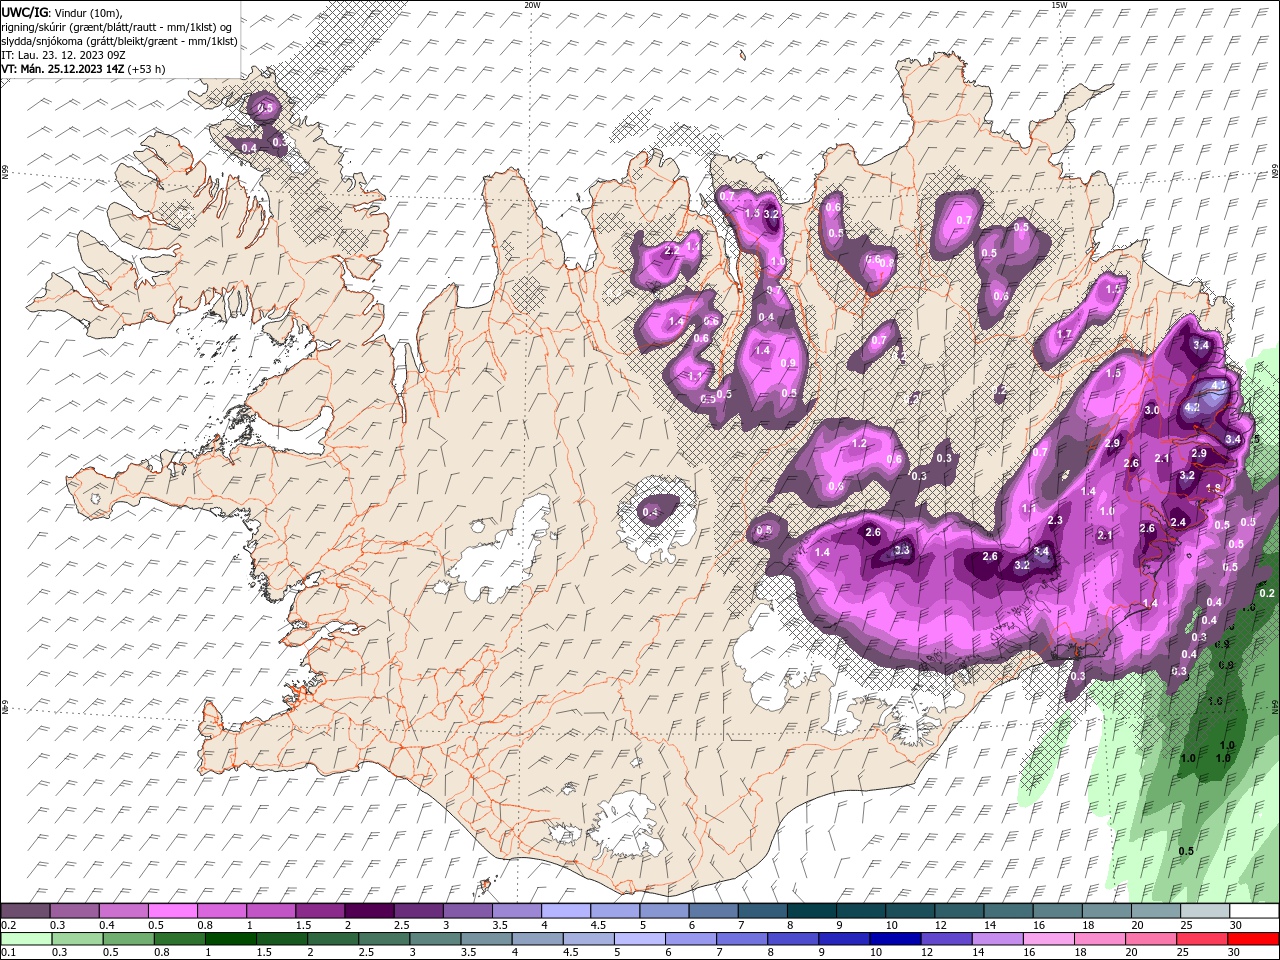Screen dimensions: 1280x960
Task: Pick the bright red legend swatch after 30
Action: (x=1253, y=938)
